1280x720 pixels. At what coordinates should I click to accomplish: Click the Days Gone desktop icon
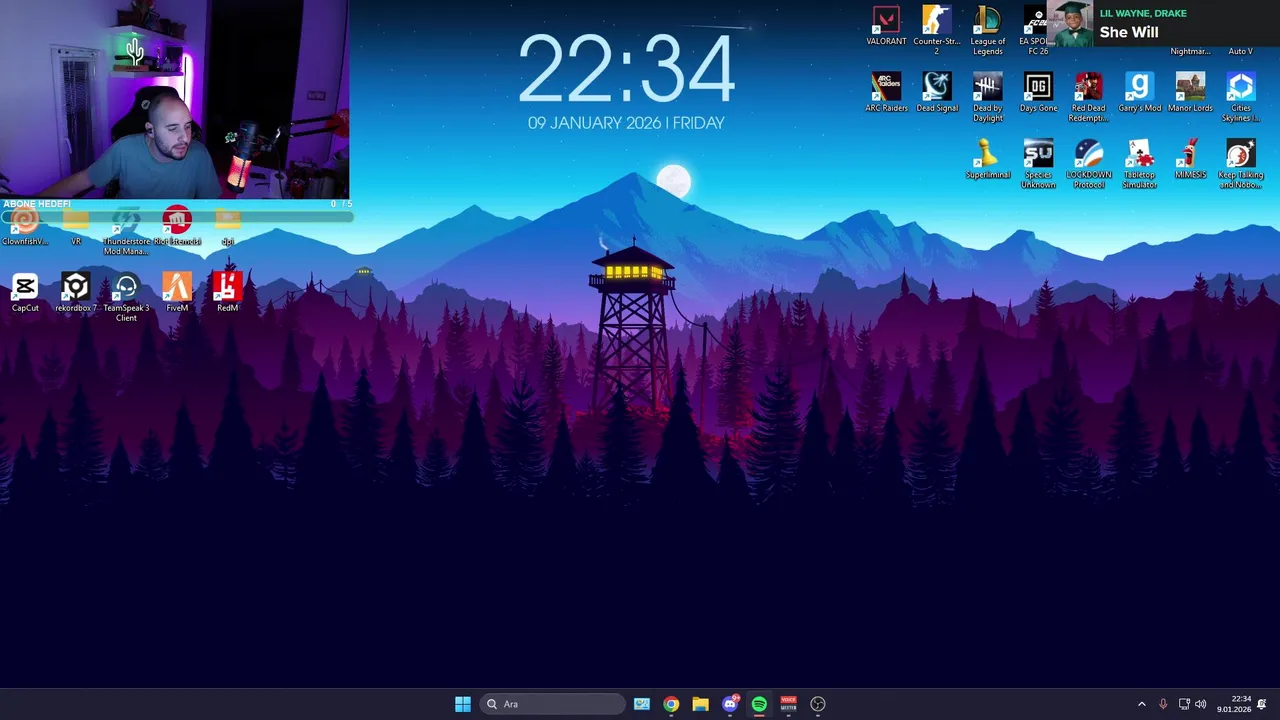1038,93
